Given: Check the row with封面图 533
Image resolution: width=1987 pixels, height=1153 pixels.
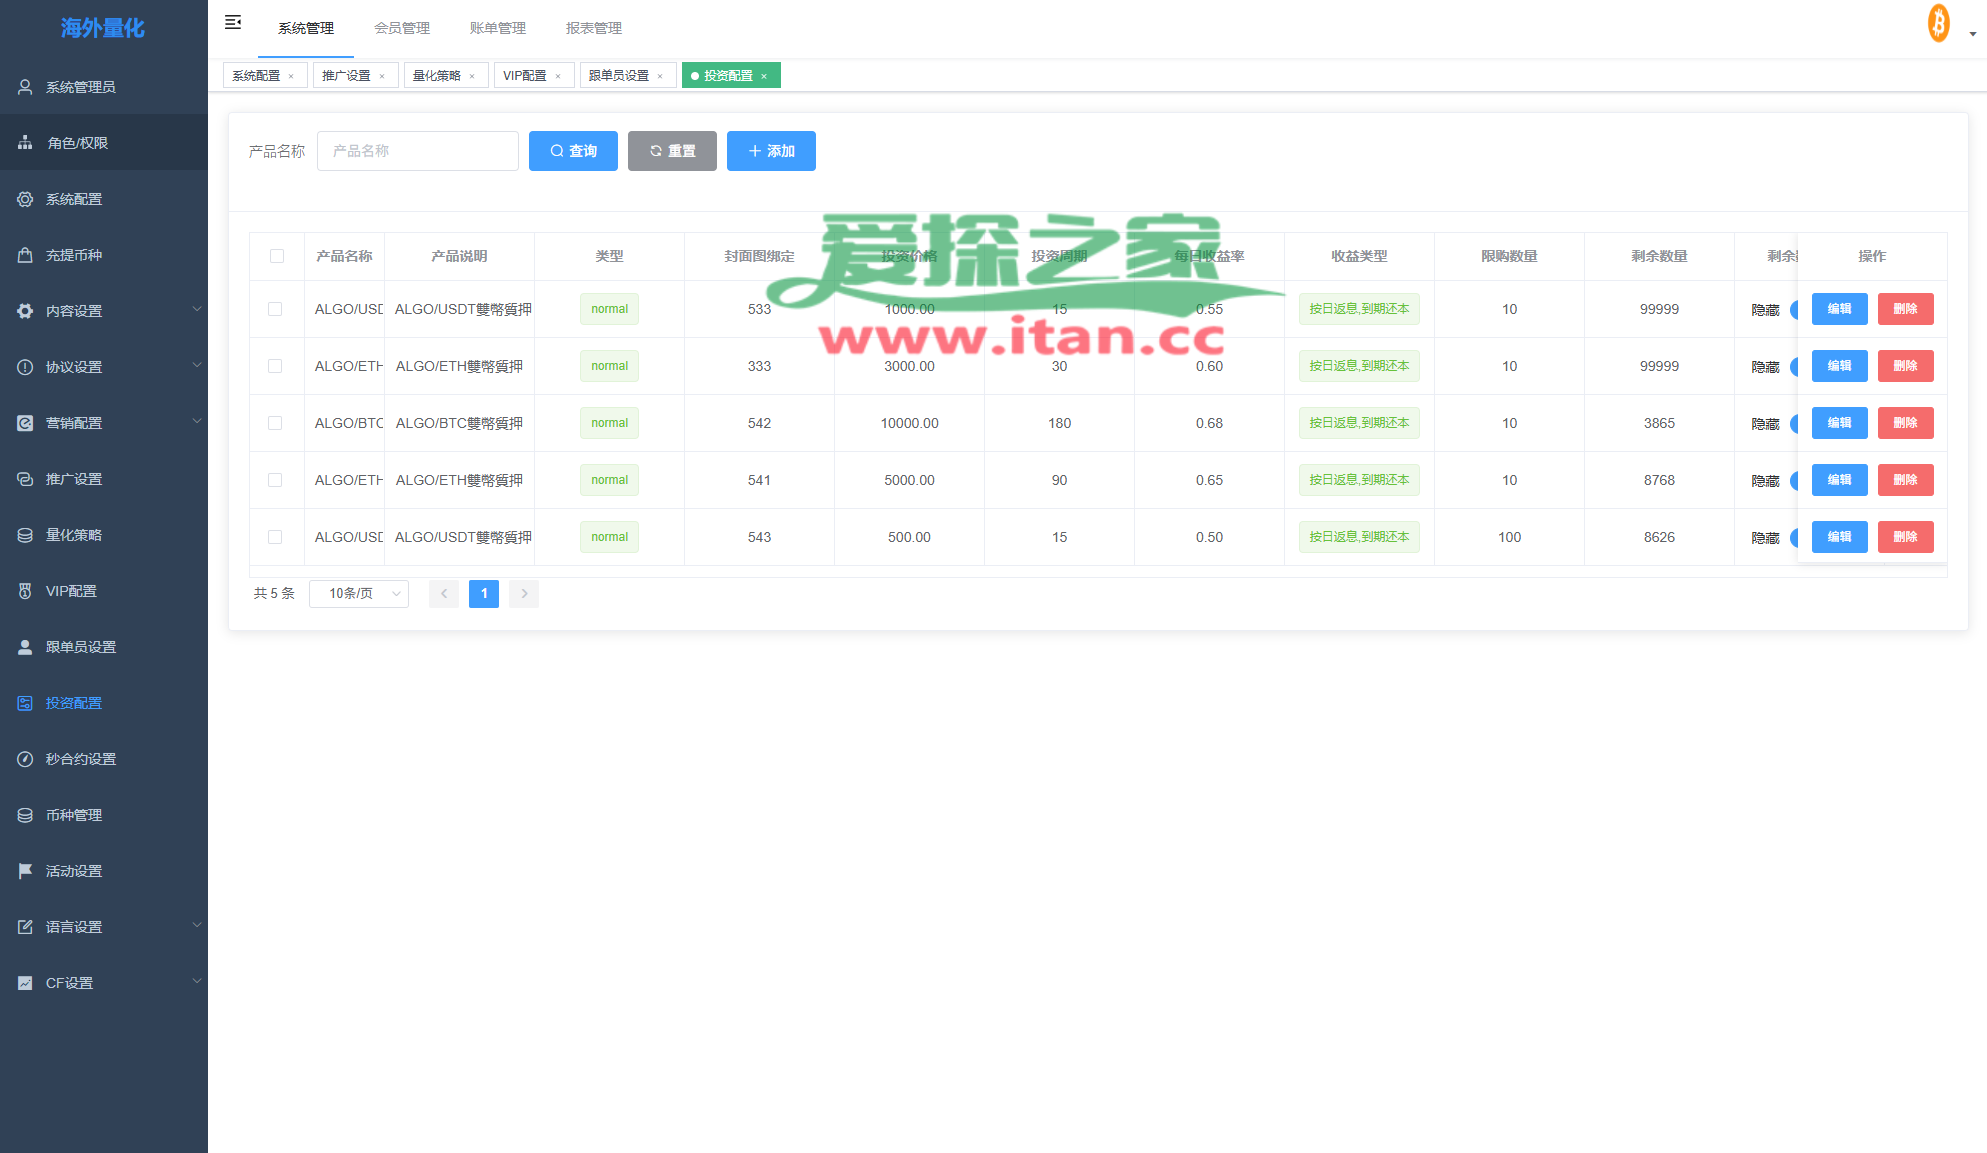Looking at the screenshot, I should click(275, 309).
